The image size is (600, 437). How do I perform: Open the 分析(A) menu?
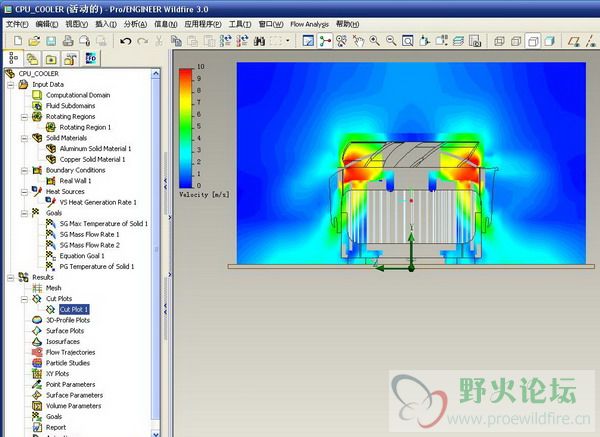pyautogui.click(x=135, y=24)
